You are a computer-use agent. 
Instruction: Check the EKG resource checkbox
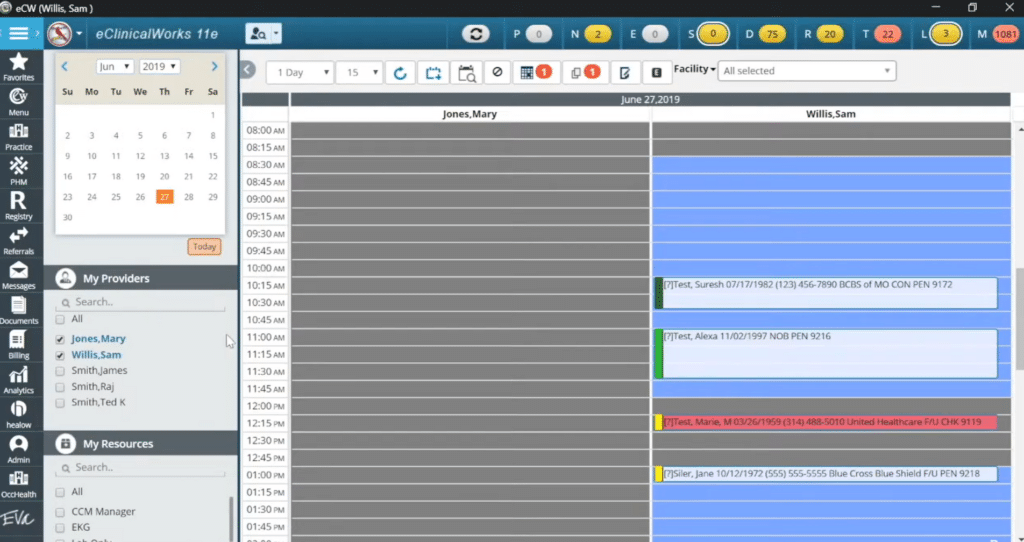tap(60, 528)
